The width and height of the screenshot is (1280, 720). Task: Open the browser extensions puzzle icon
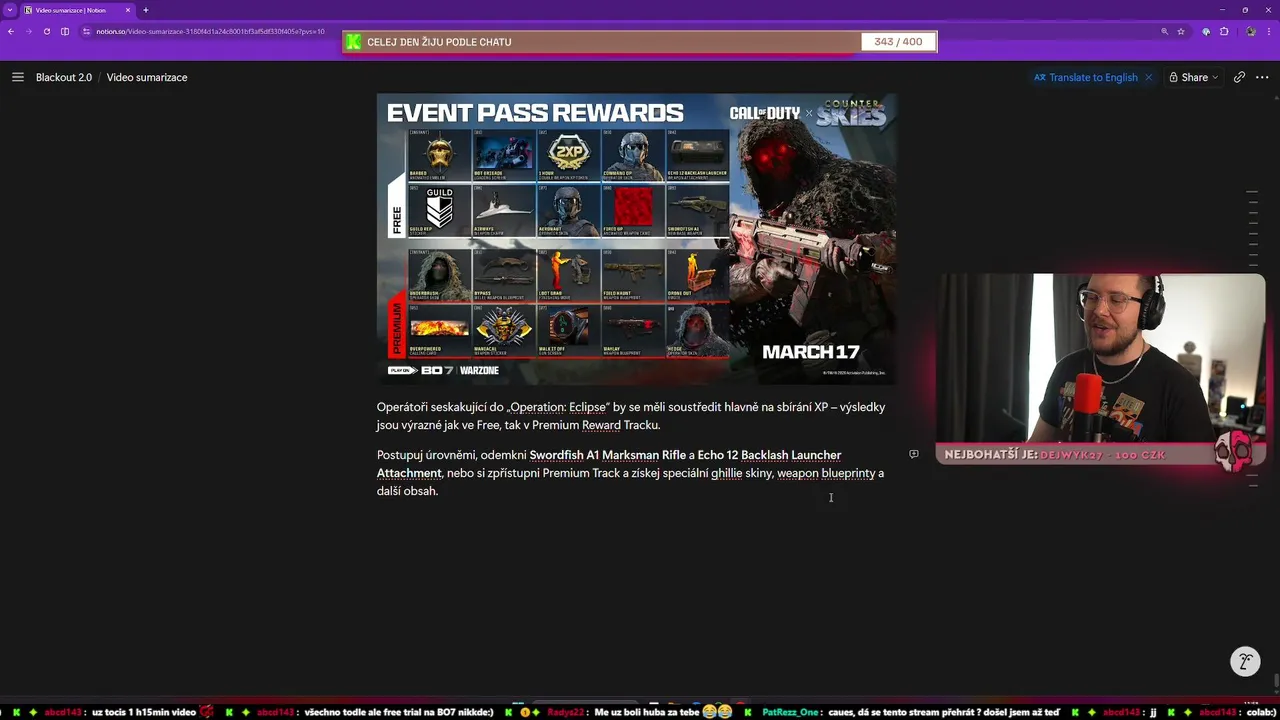pos(1224,31)
